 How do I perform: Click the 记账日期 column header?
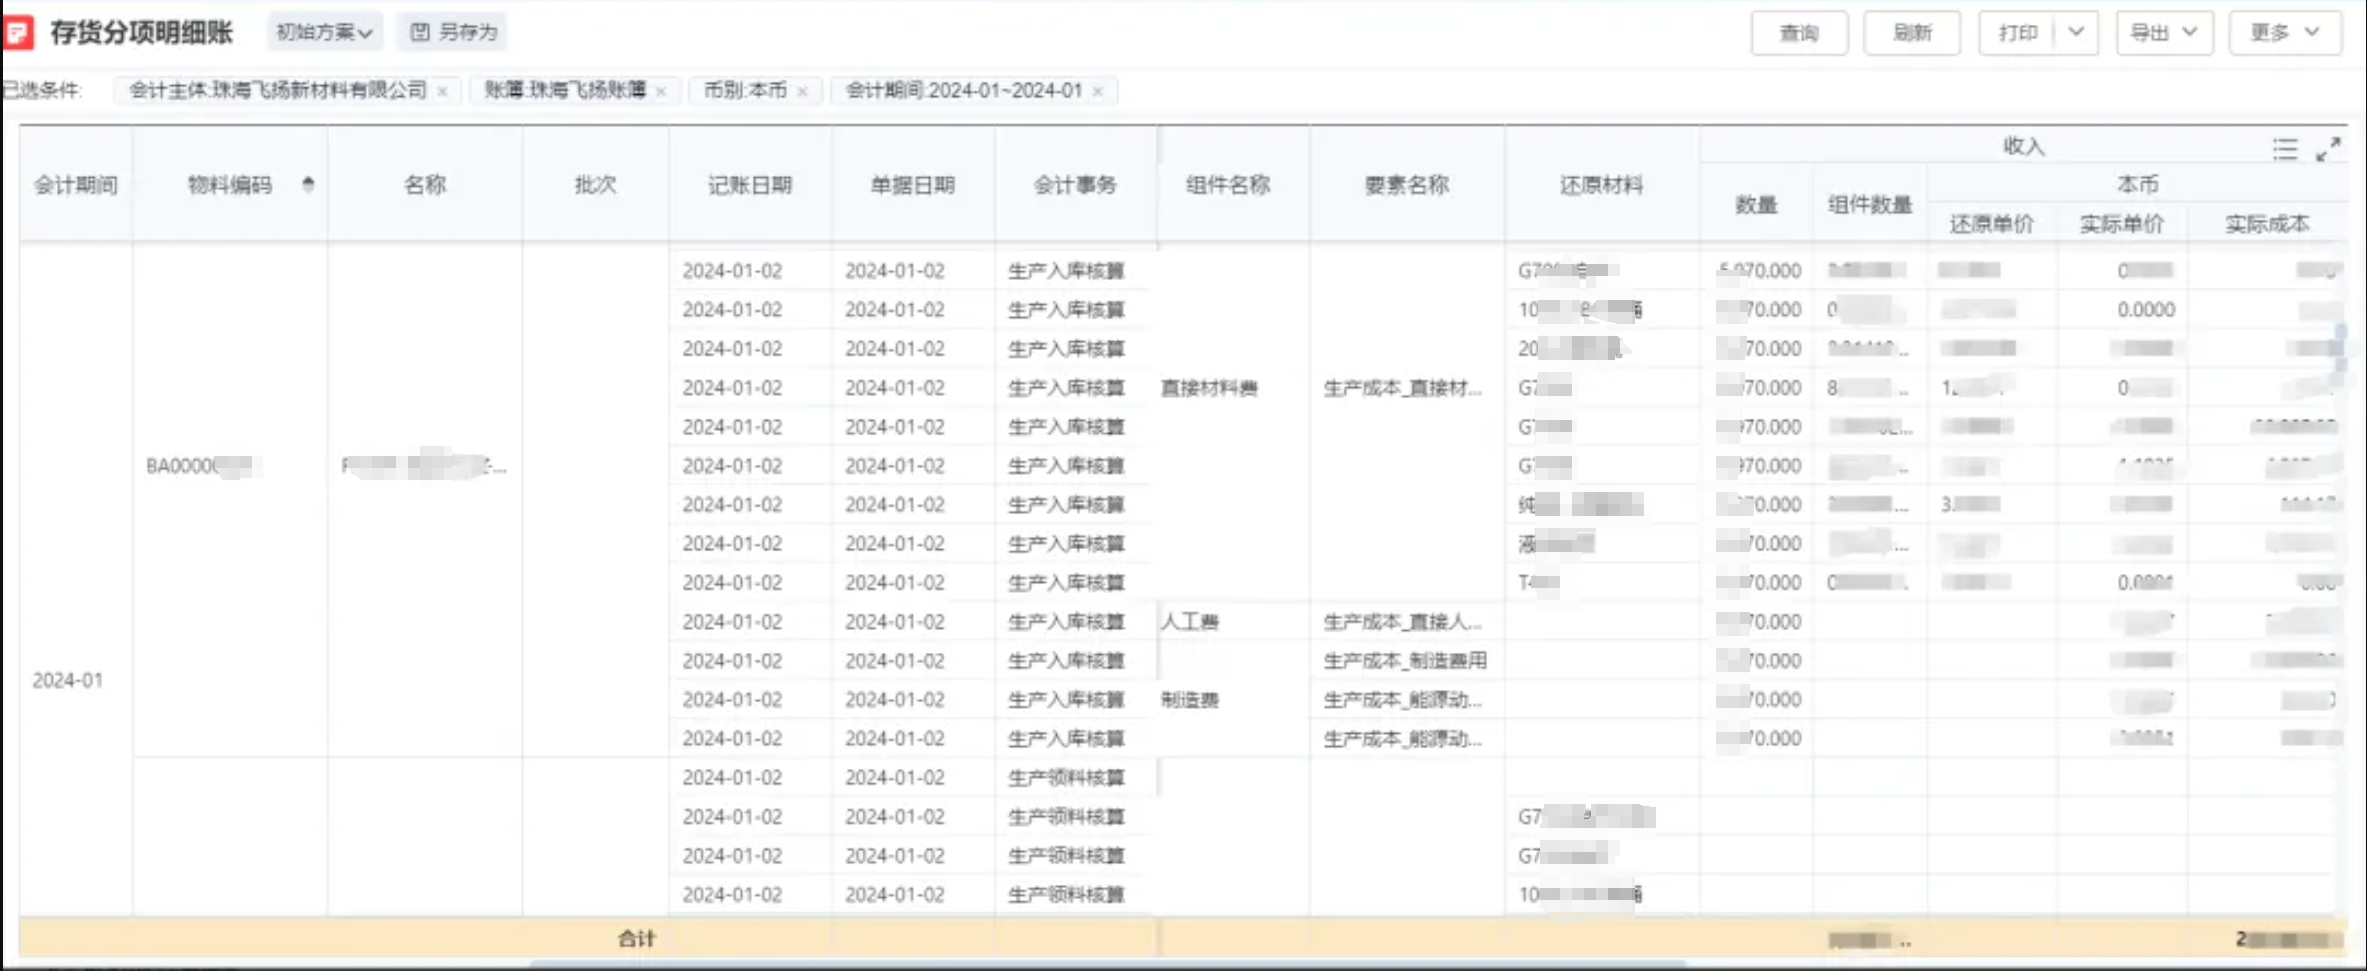click(x=750, y=185)
